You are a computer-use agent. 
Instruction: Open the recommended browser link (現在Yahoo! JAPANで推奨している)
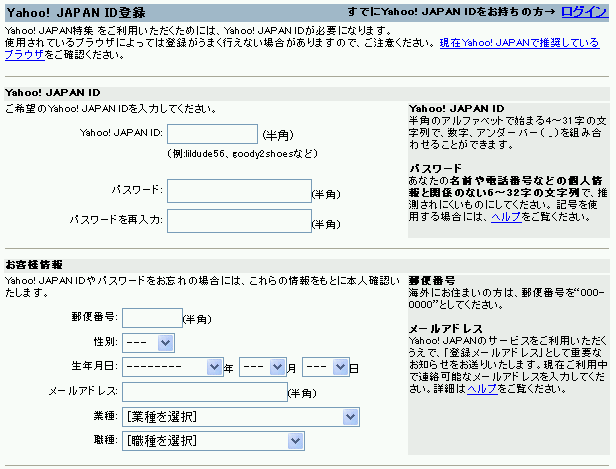click(519, 42)
